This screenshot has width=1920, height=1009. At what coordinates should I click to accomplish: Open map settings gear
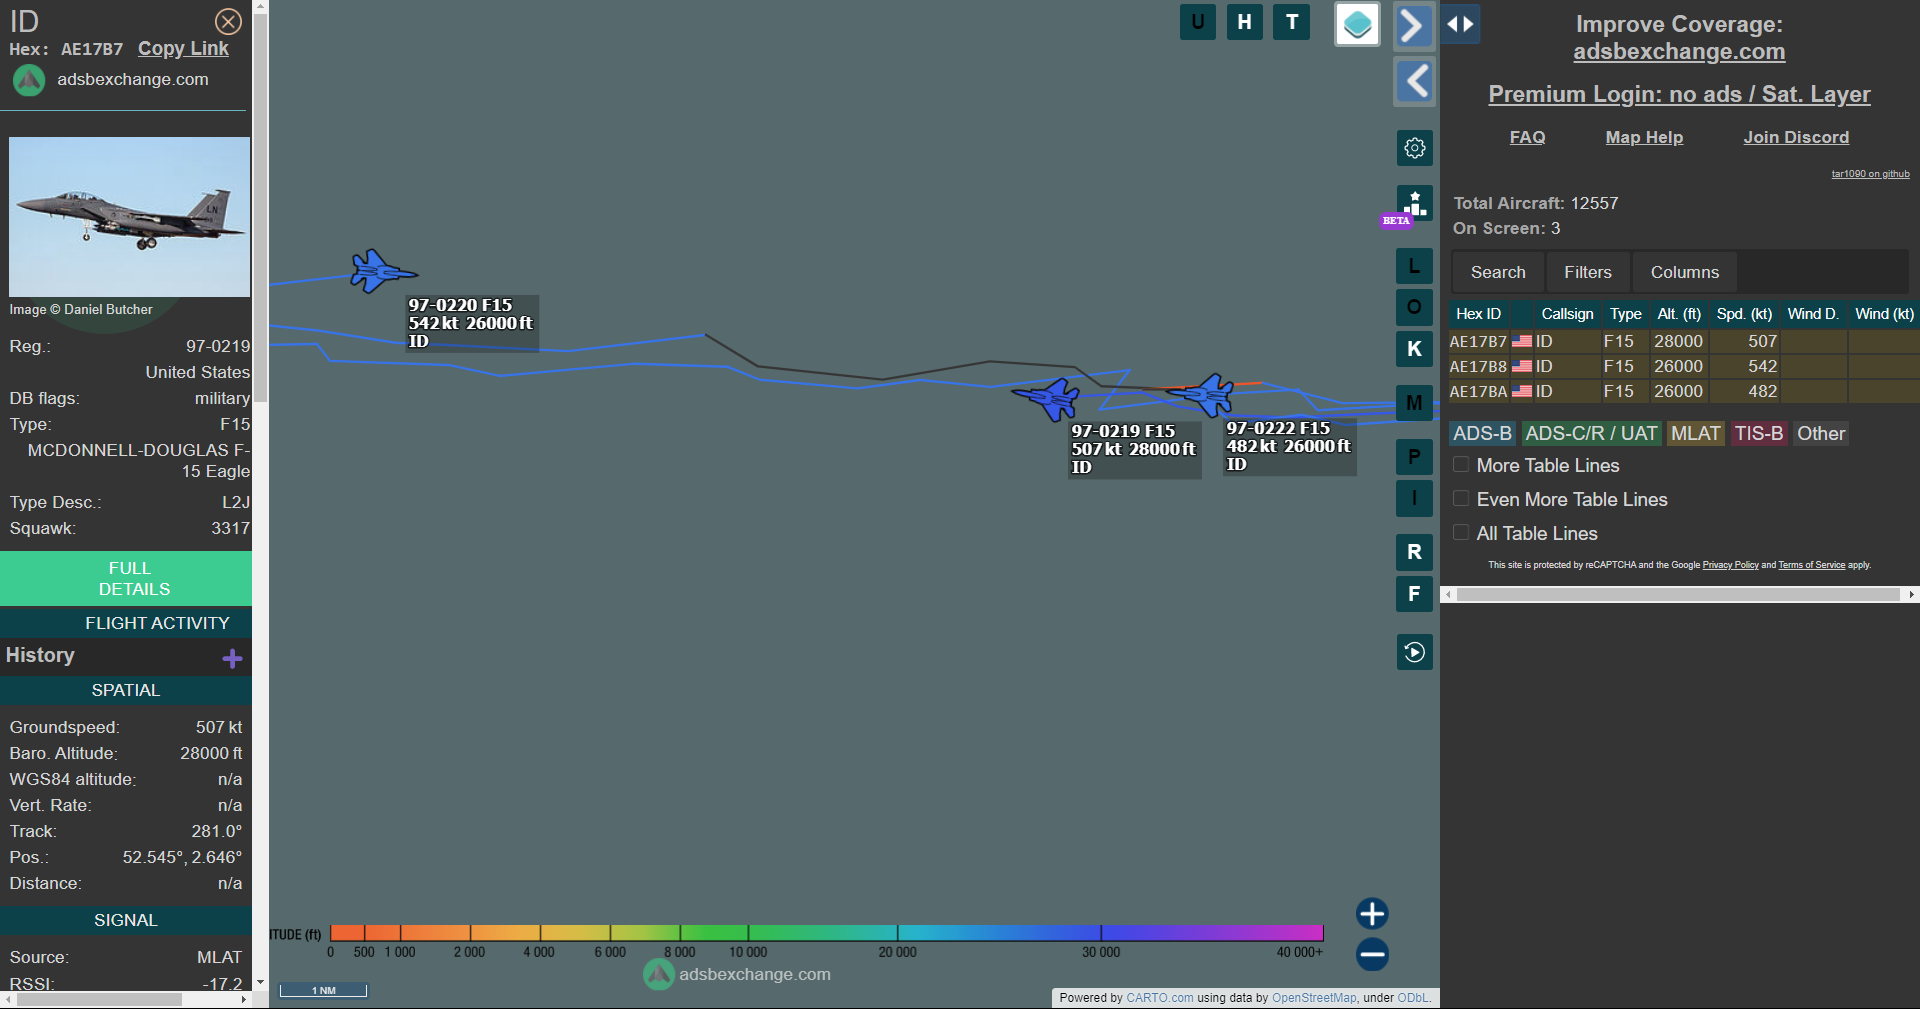(1414, 148)
